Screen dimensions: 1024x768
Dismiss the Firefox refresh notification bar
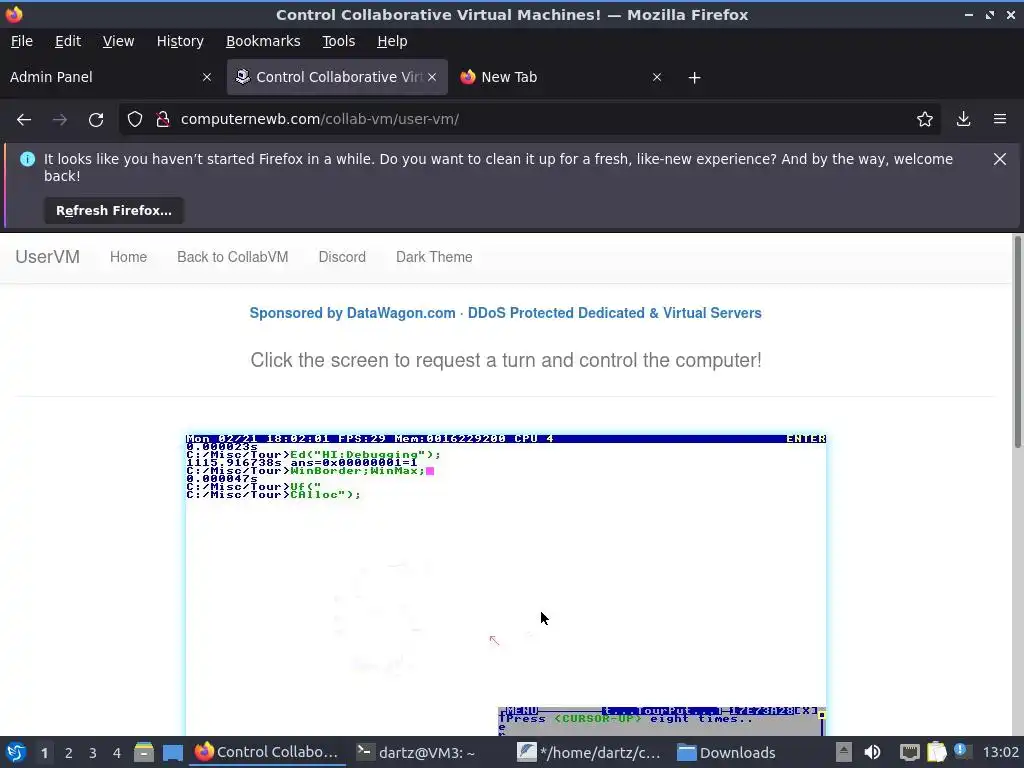(x=999, y=159)
